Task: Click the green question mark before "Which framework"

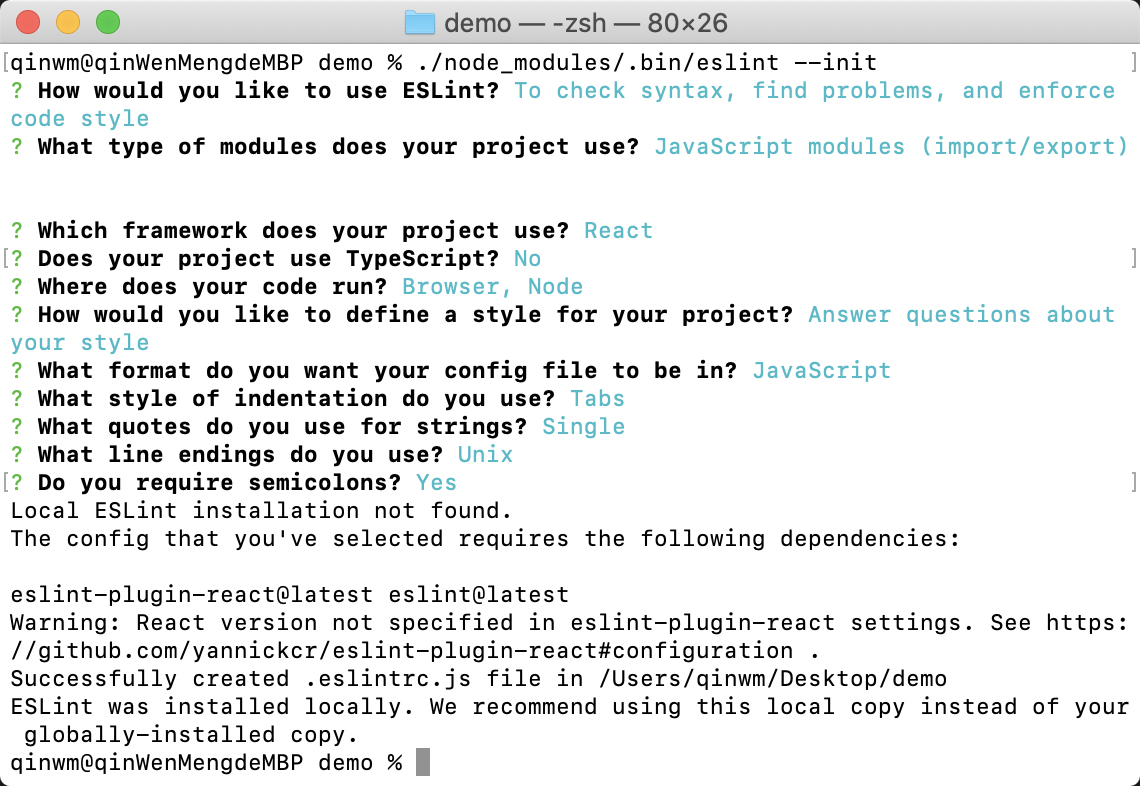Action: click(17, 231)
